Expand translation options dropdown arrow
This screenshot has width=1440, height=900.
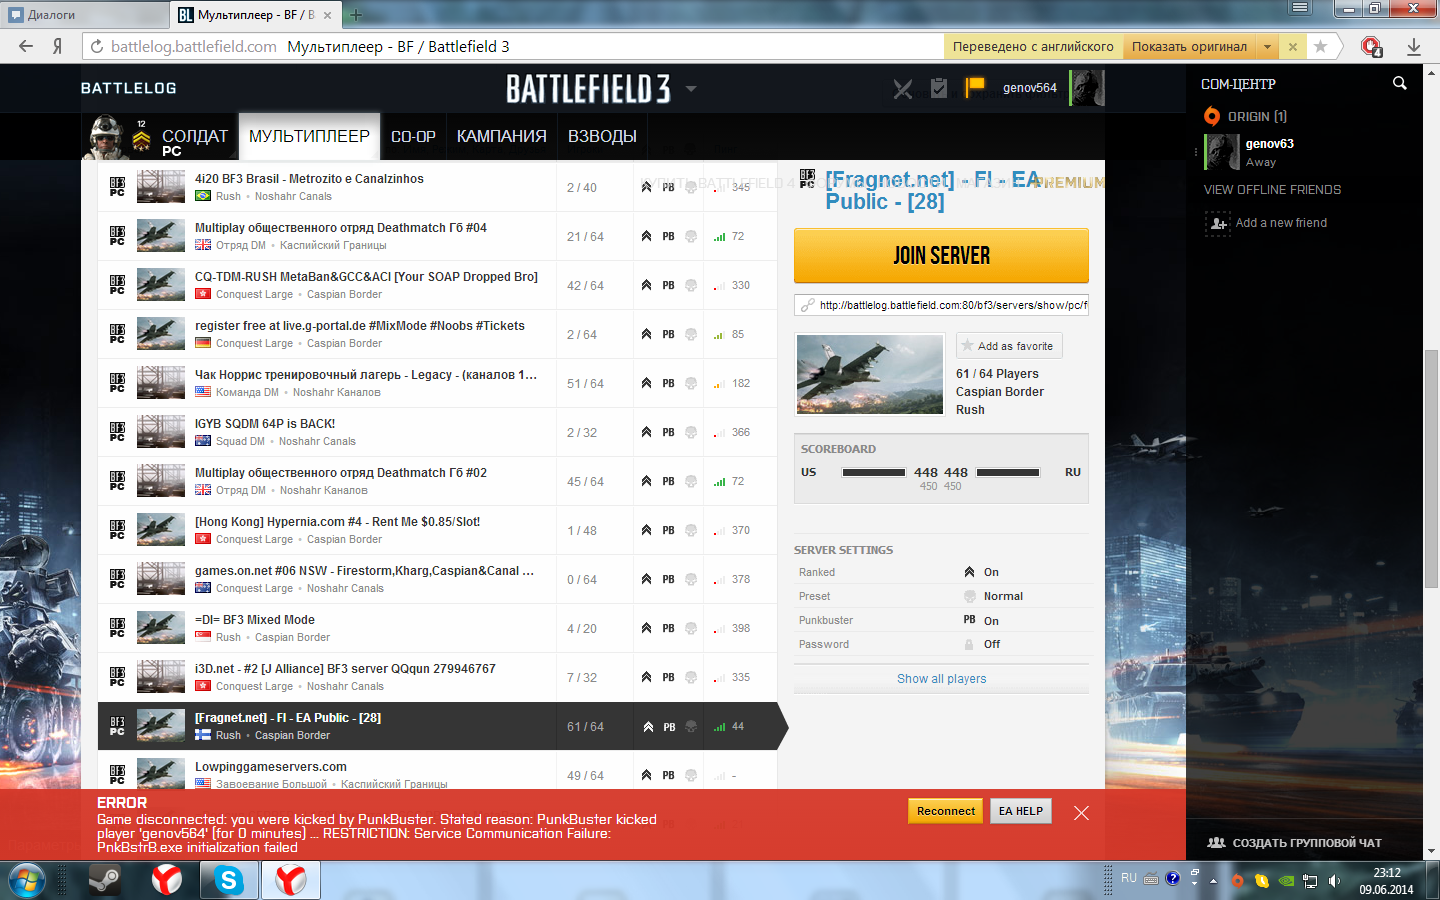pyautogui.click(x=1267, y=46)
